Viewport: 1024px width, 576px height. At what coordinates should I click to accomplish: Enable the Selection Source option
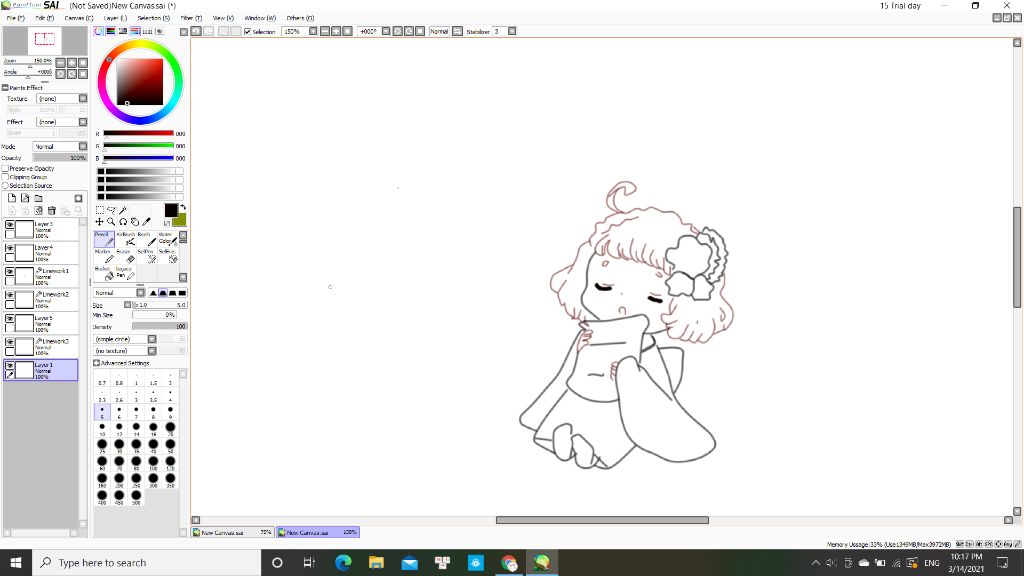(5, 185)
